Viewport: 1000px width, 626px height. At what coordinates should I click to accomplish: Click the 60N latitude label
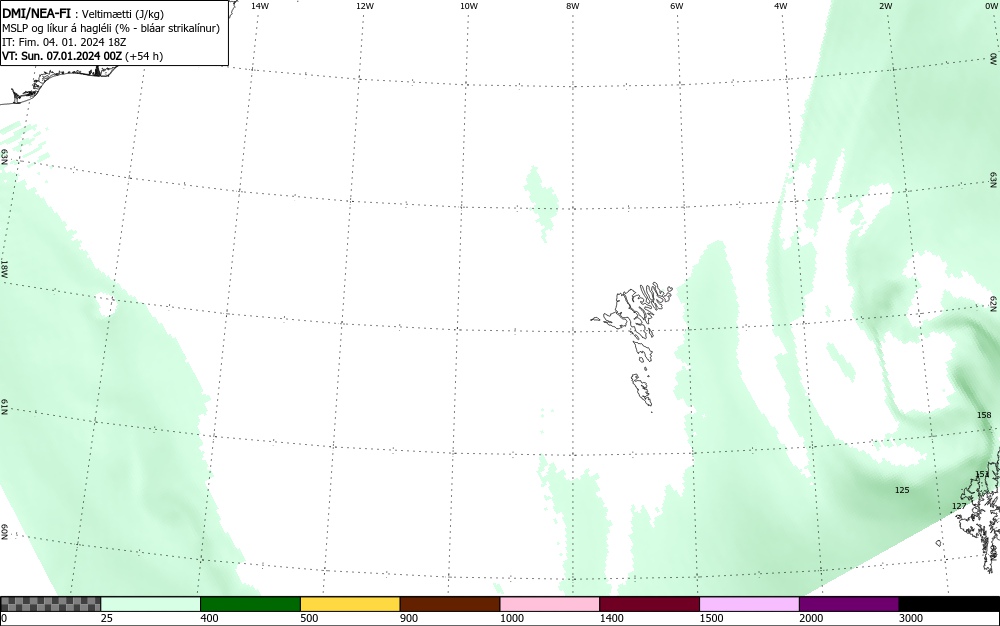pyautogui.click(x=4, y=532)
